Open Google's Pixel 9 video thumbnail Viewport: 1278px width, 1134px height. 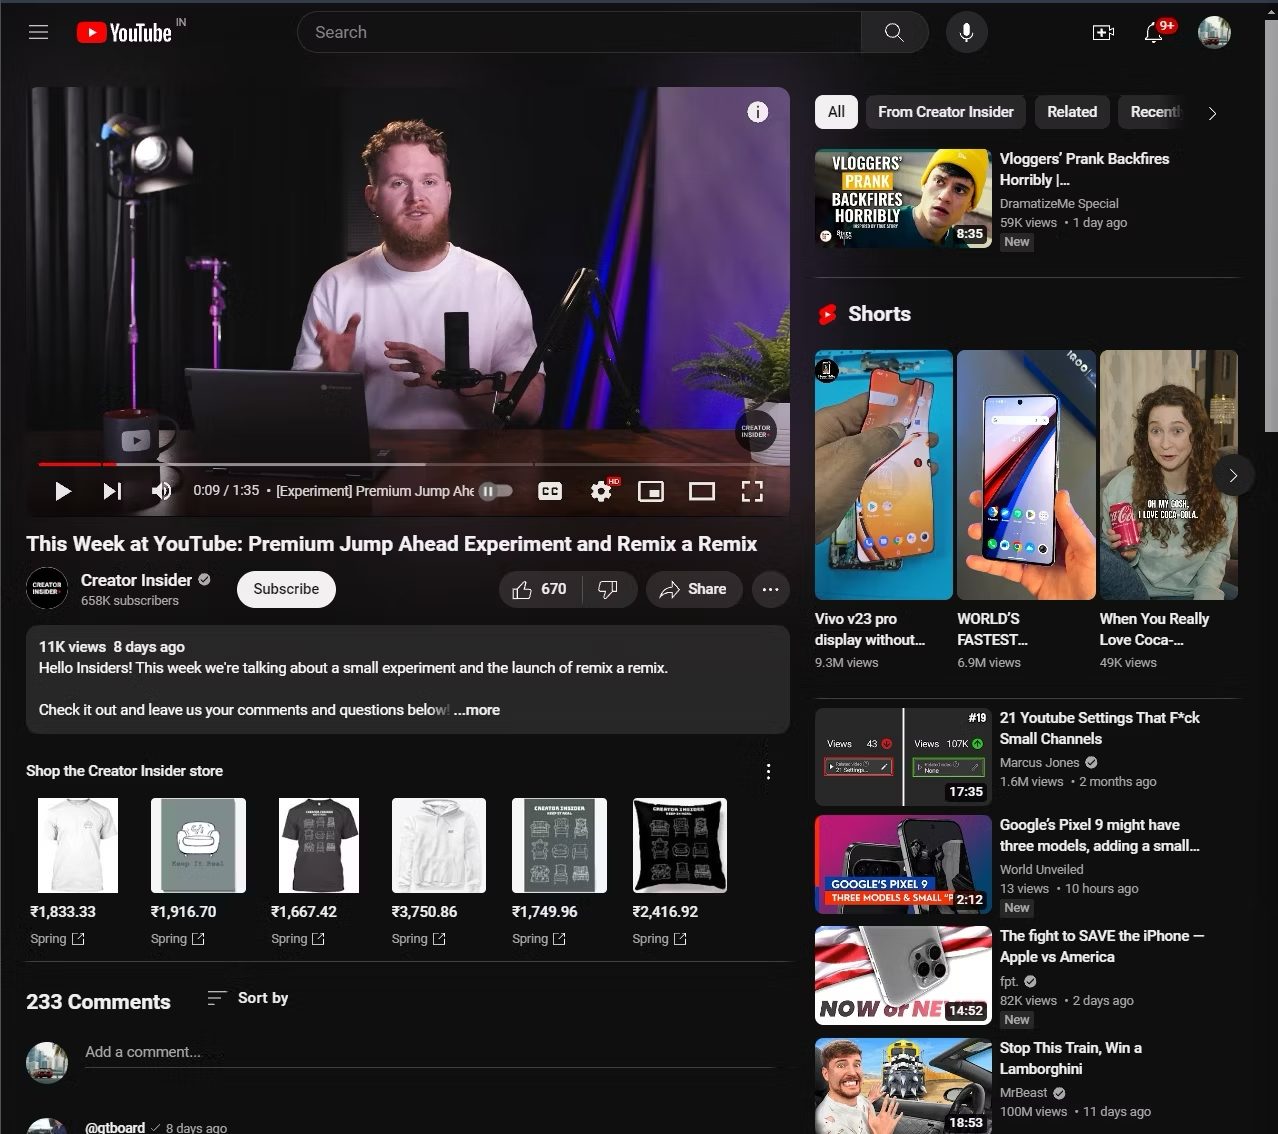[903, 864]
